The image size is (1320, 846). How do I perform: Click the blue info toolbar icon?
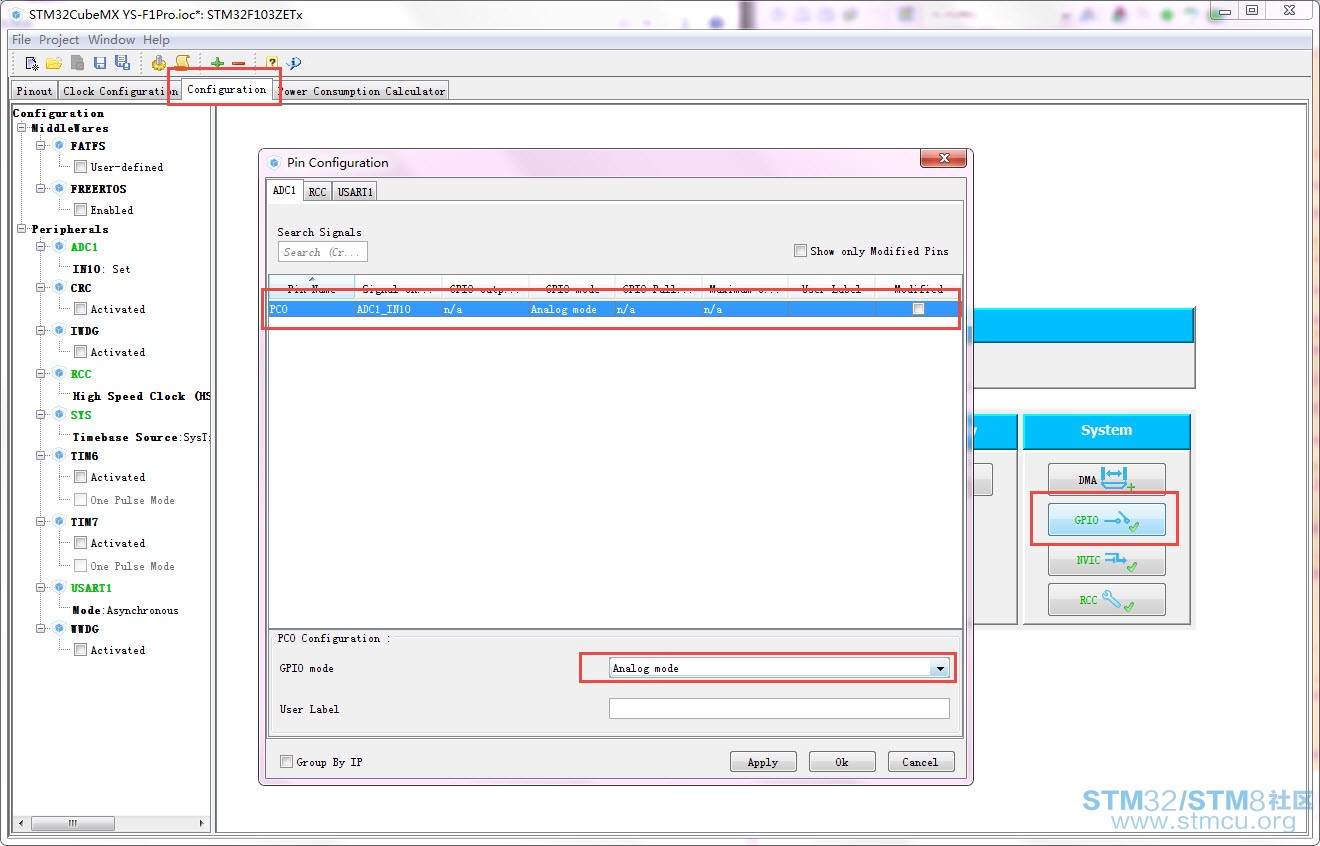click(294, 63)
